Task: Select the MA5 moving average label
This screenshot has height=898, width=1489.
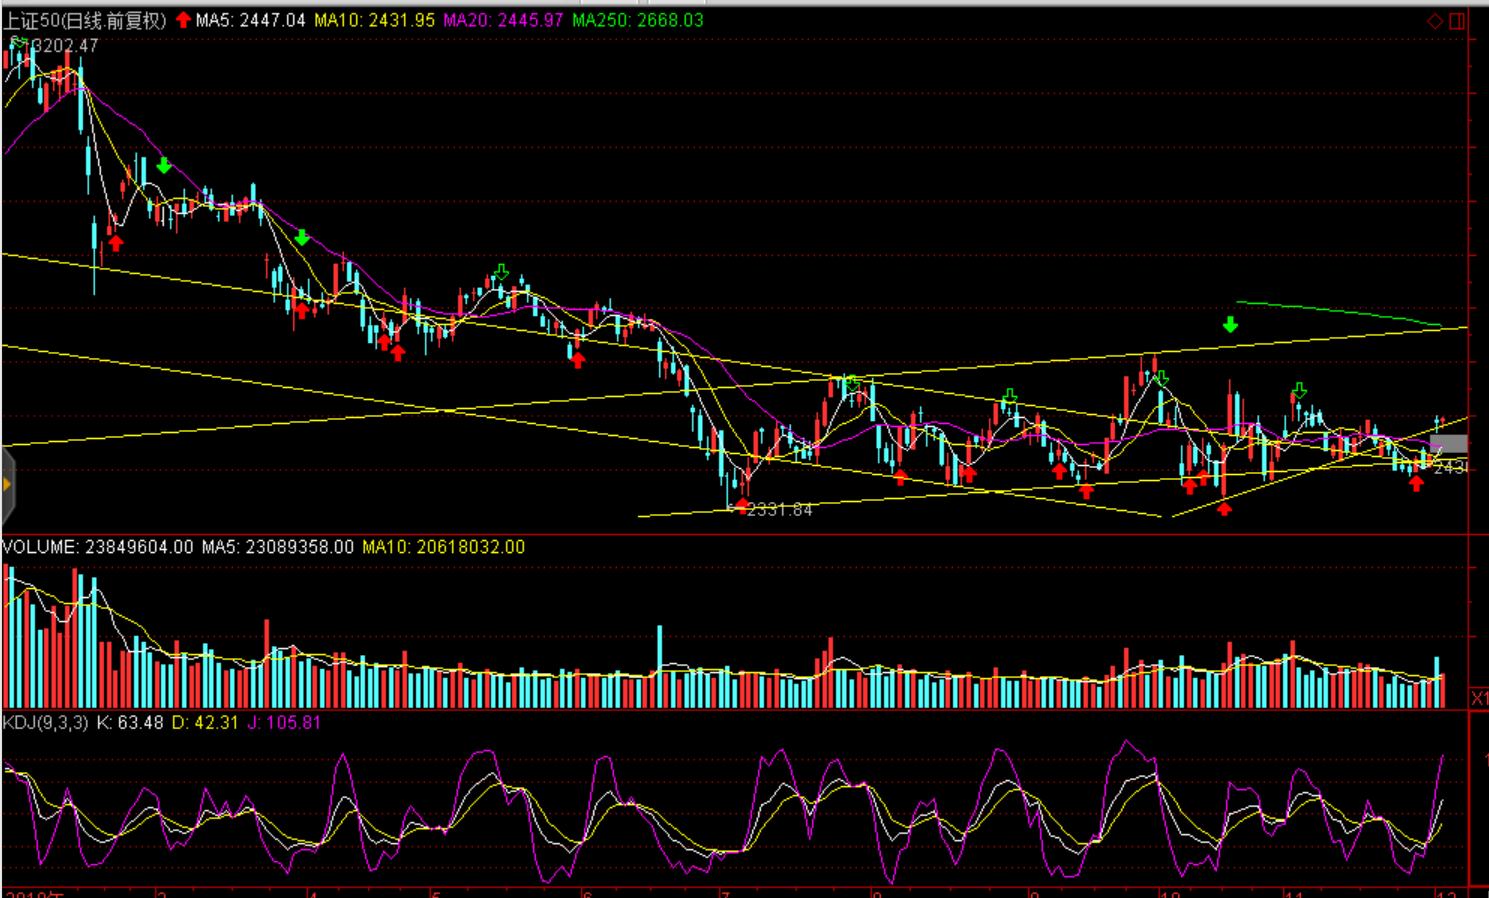Action: click(250, 21)
